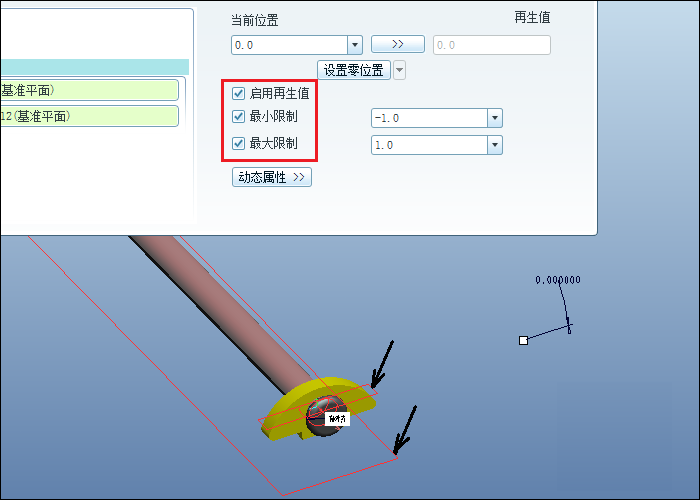The height and width of the screenshot is (500, 700).
Task: Open the minimum limit -1.0 dropdown
Action: [x=495, y=118]
